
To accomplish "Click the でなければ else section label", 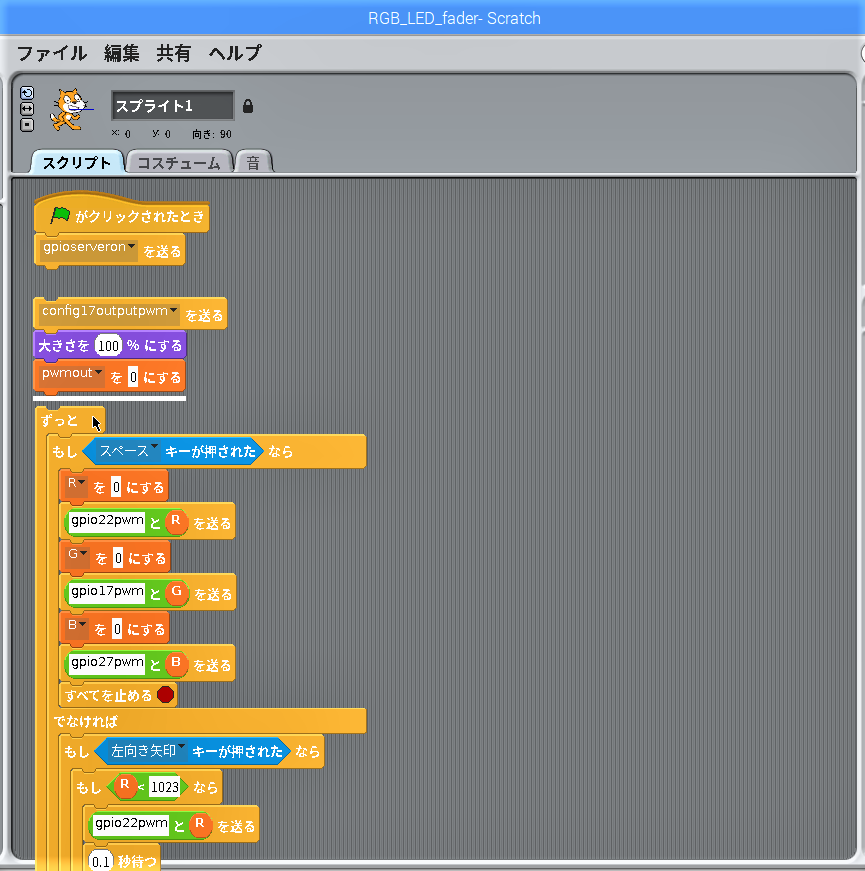I will (86, 722).
